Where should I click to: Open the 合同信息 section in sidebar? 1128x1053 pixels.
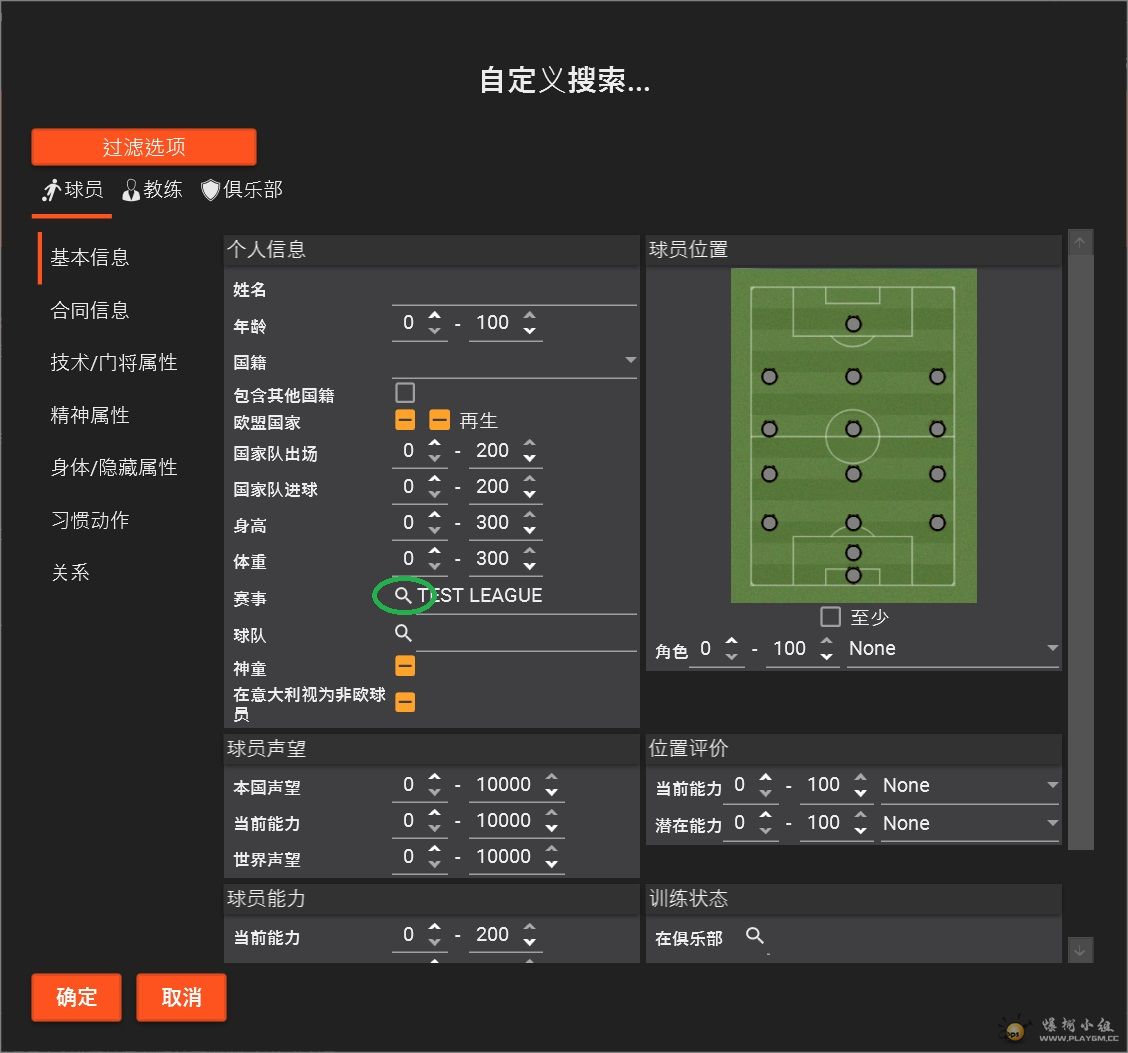click(x=89, y=310)
